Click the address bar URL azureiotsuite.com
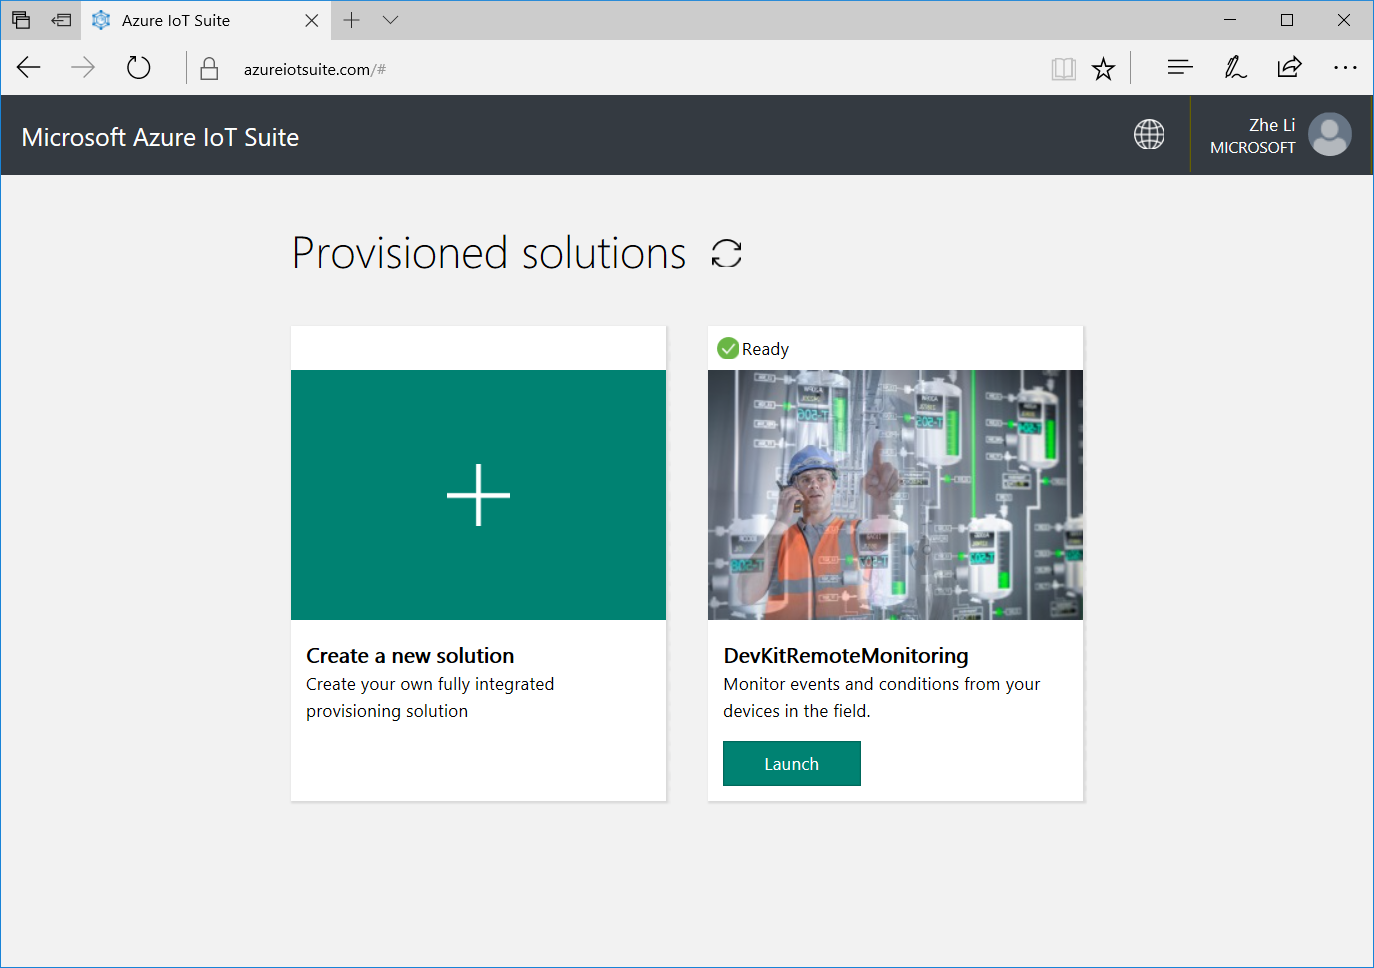 [315, 69]
